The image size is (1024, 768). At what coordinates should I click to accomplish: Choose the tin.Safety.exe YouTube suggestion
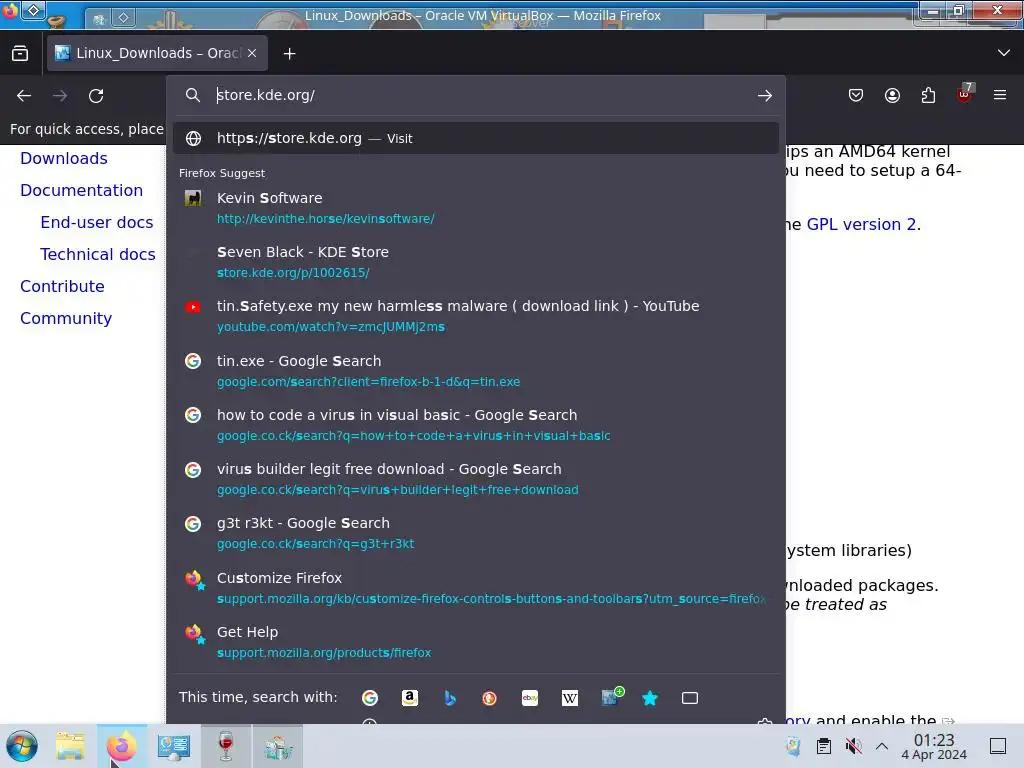(476, 316)
